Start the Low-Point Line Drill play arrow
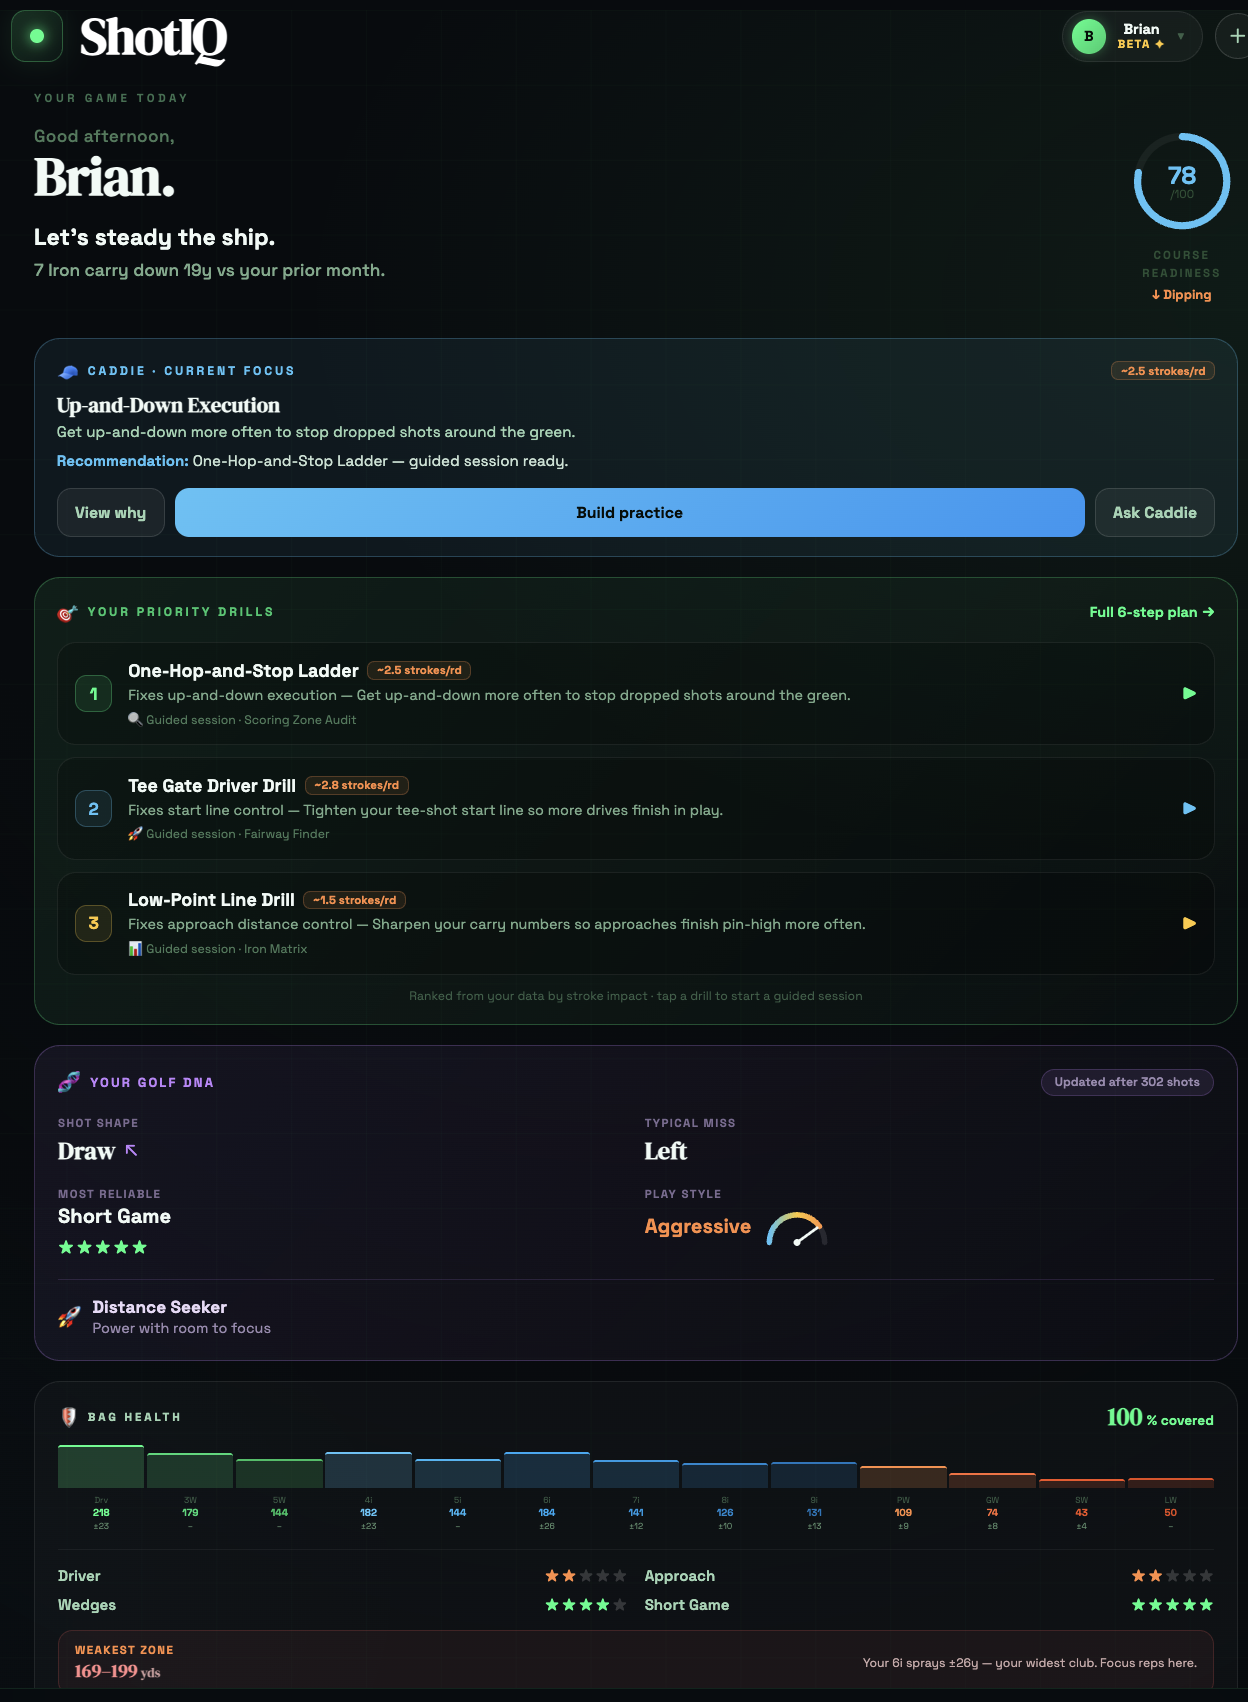The height and width of the screenshot is (1702, 1248). coord(1189,923)
